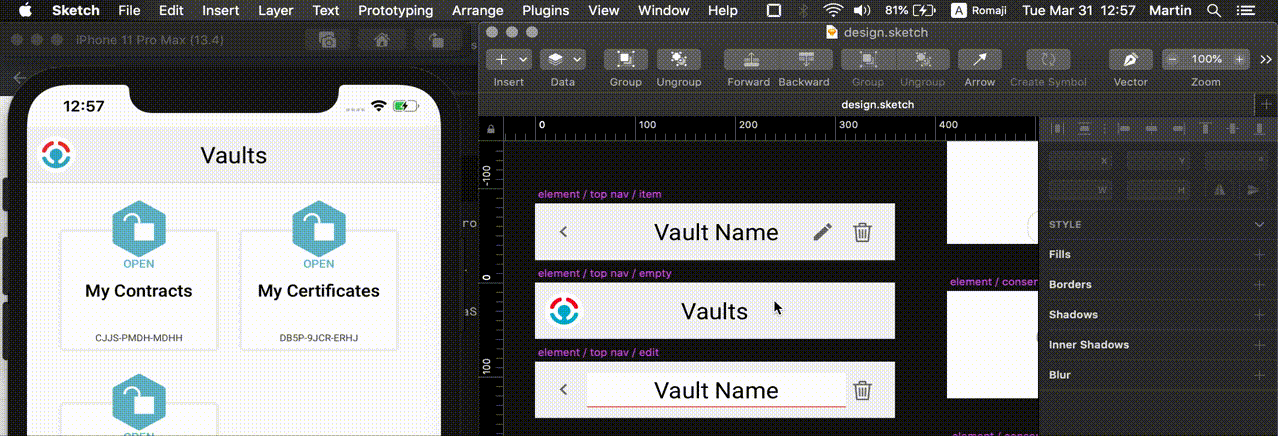Select the design.sketch document tab
This screenshot has width=1278, height=436.
tap(878, 104)
